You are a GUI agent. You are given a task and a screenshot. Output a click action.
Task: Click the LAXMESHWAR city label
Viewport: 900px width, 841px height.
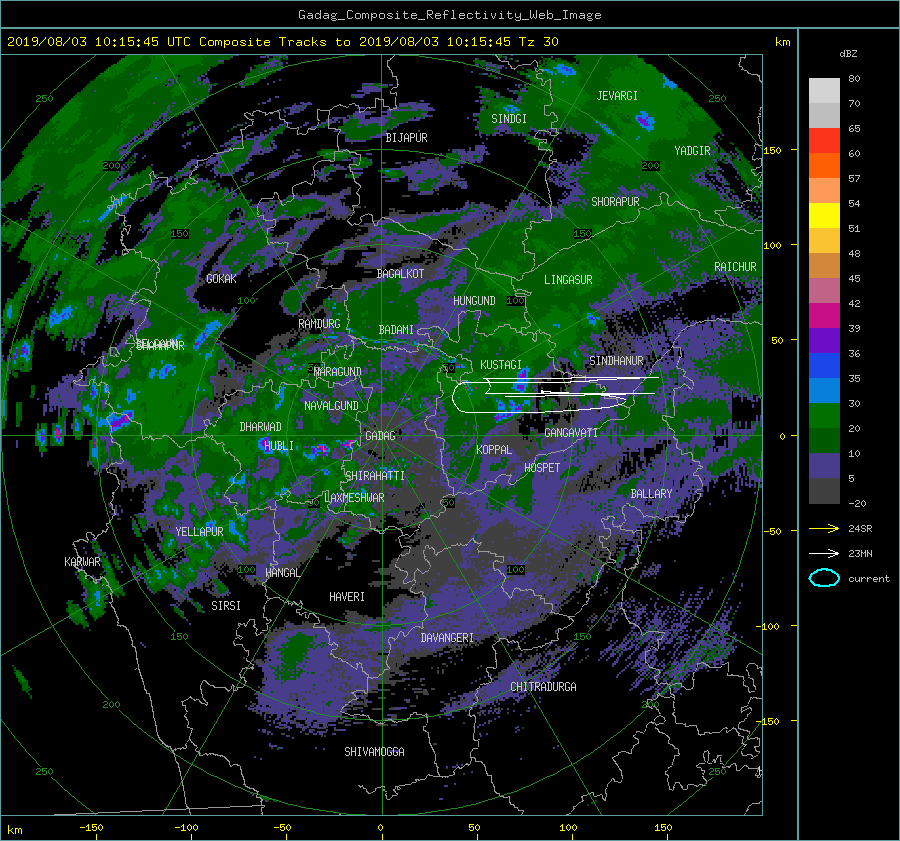pyautogui.click(x=354, y=498)
